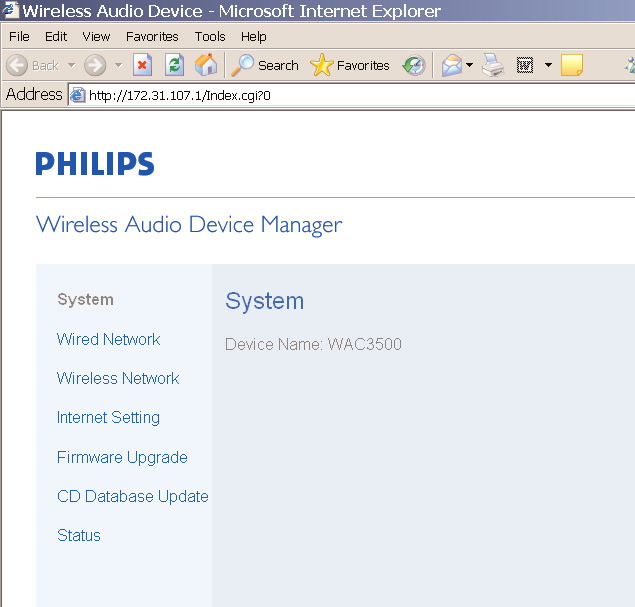
Task: Click the PHILIPS logo
Action: (x=95, y=164)
